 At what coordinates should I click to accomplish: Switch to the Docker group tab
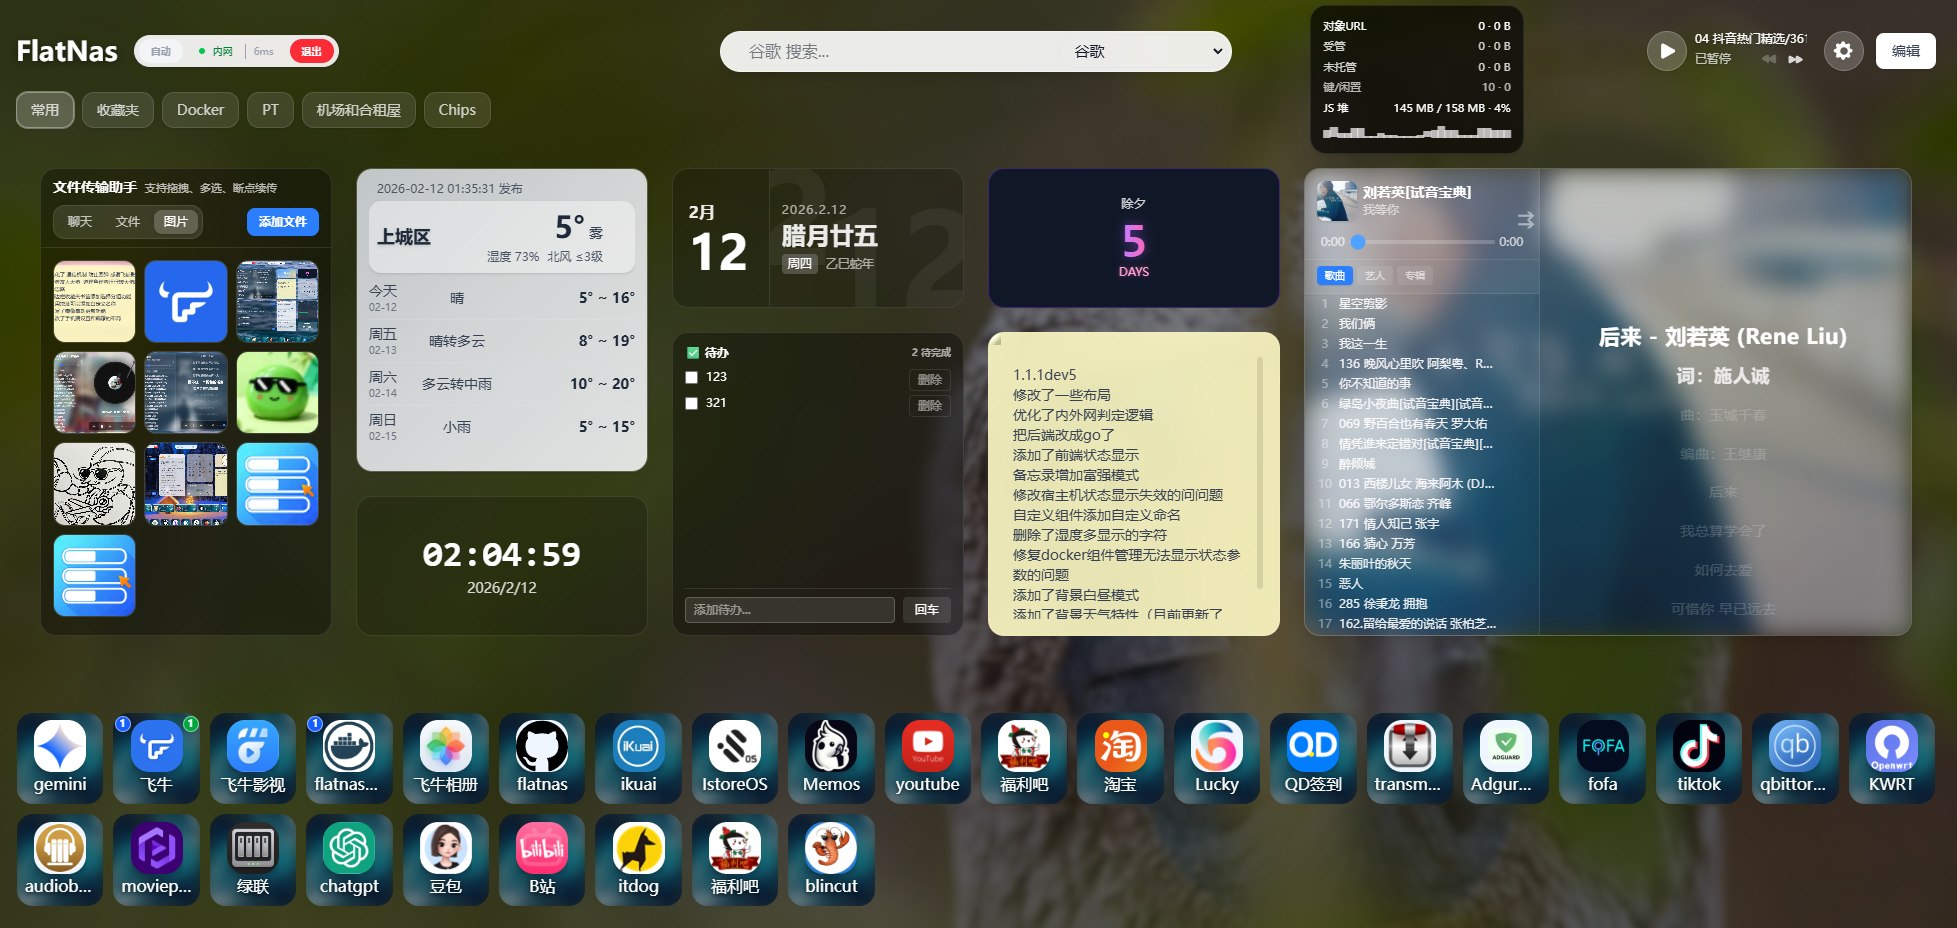[x=200, y=110]
